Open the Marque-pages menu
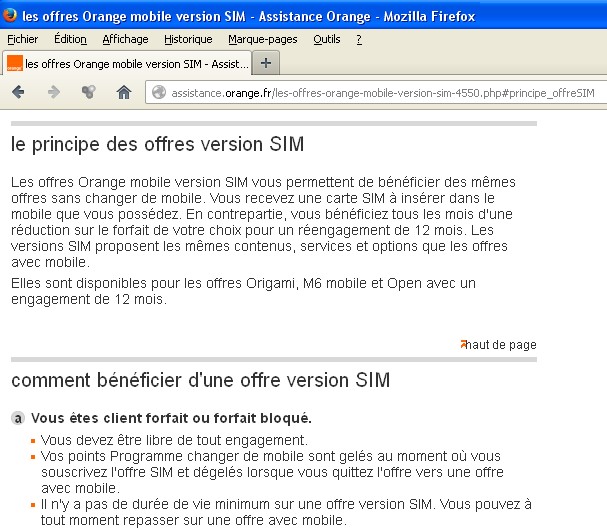 coord(262,39)
